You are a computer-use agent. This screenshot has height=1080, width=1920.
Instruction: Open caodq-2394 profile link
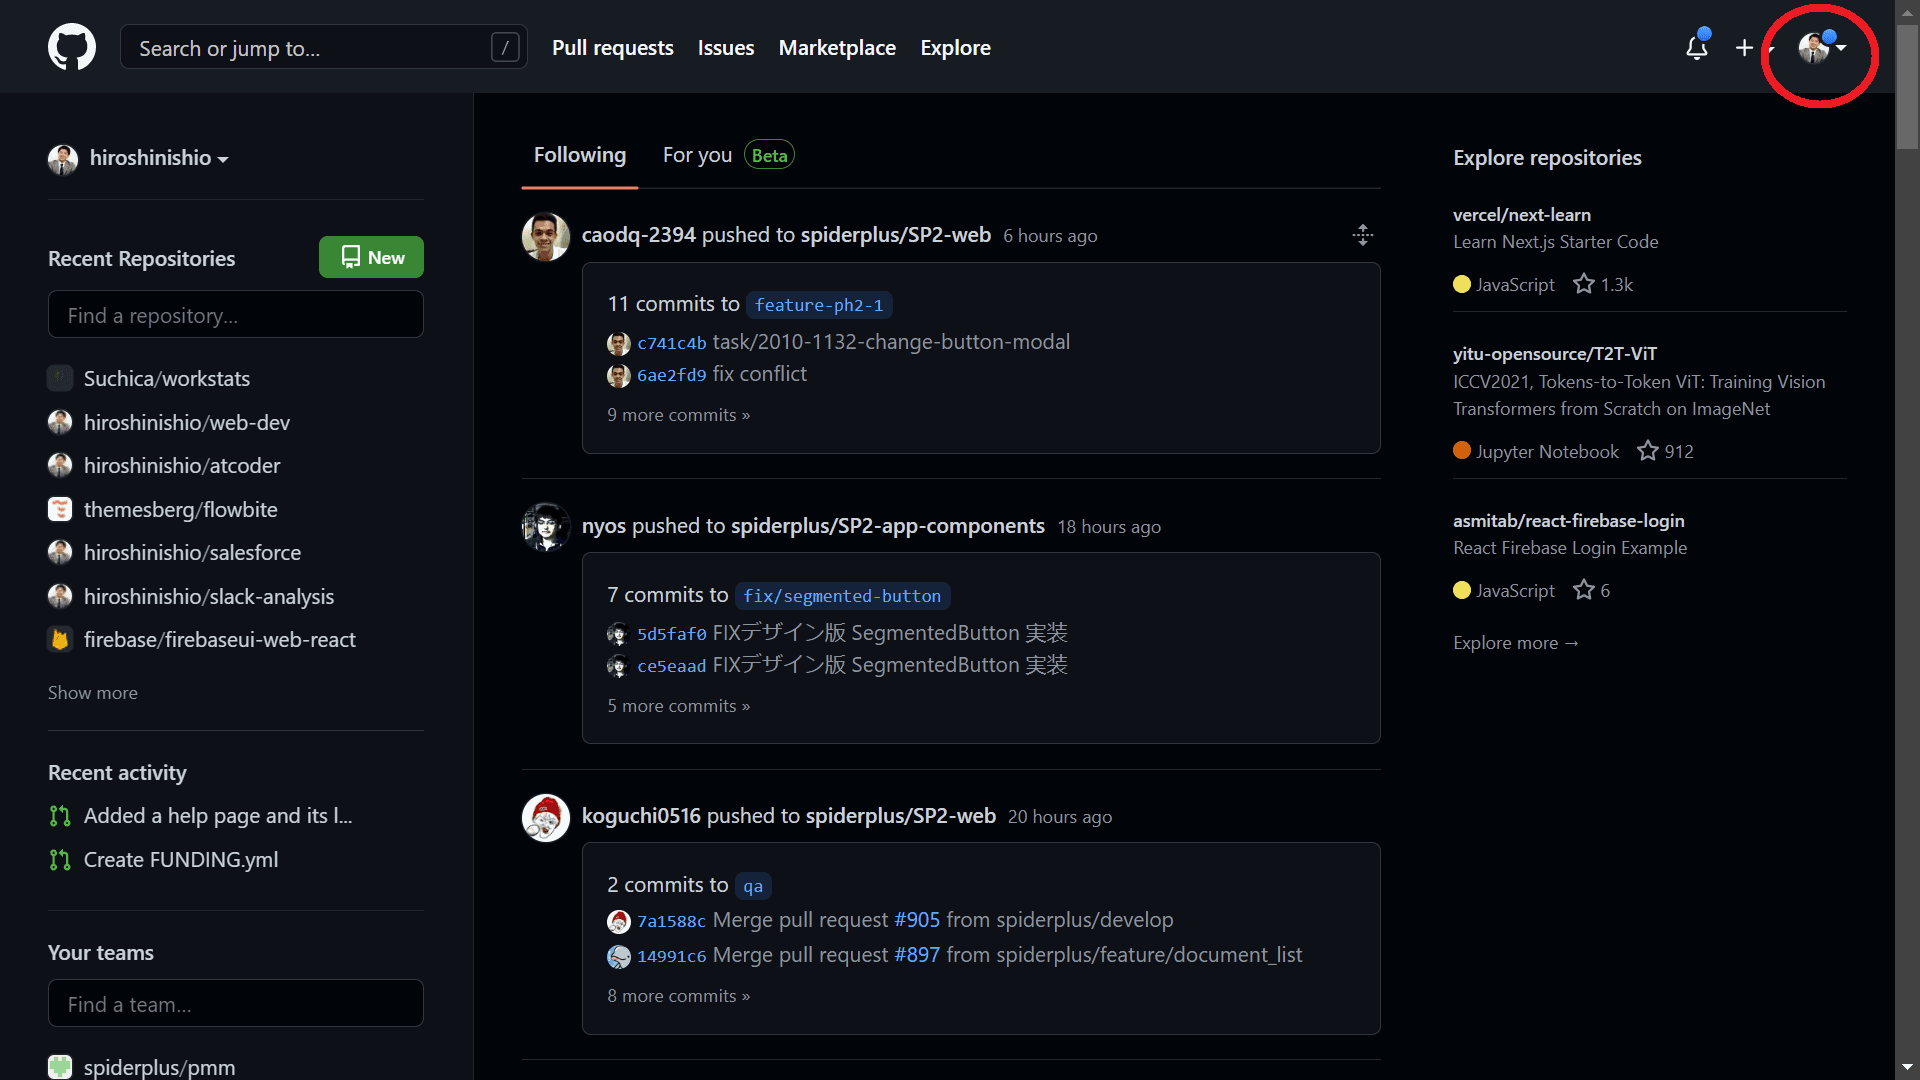pos(638,235)
